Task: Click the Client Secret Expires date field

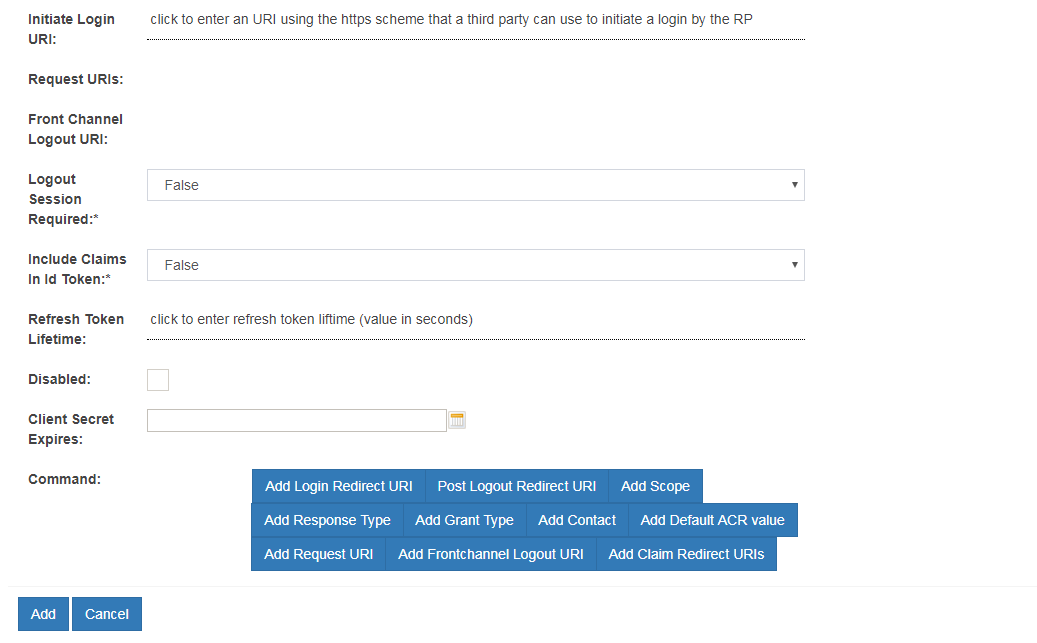Action: coord(296,420)
